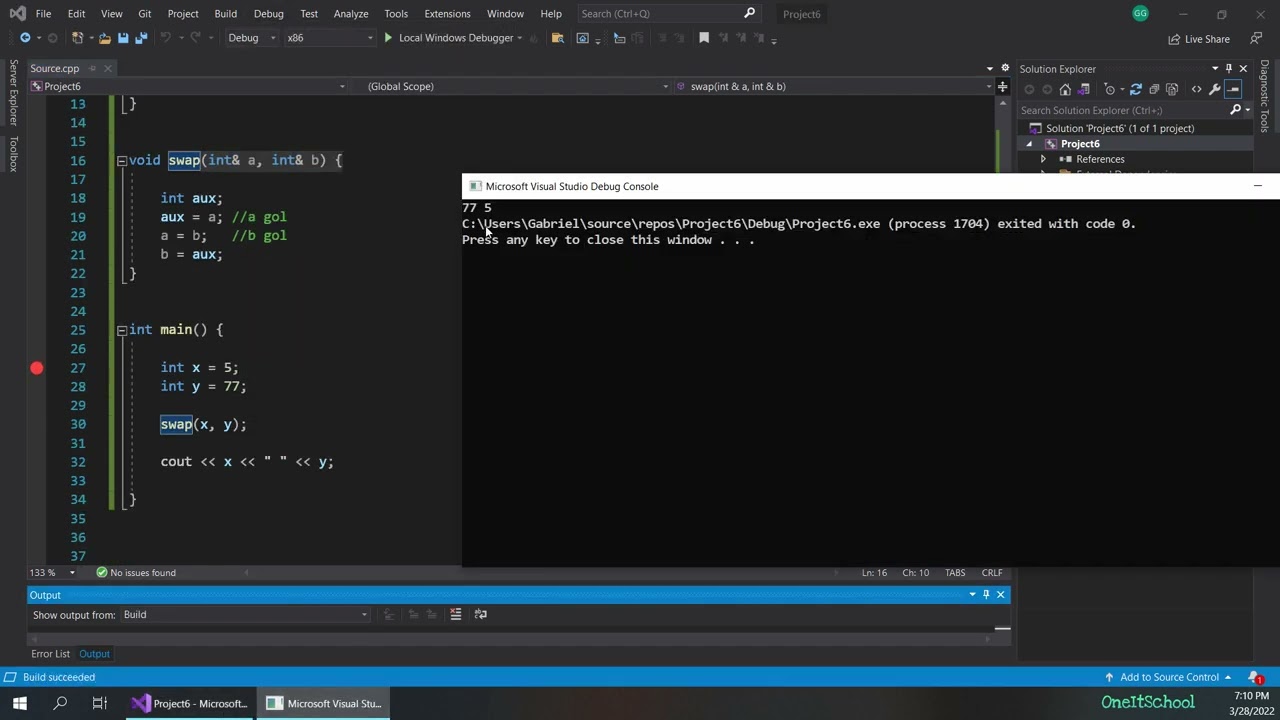Click Clear All icon in Output panel

pos(455,614)
